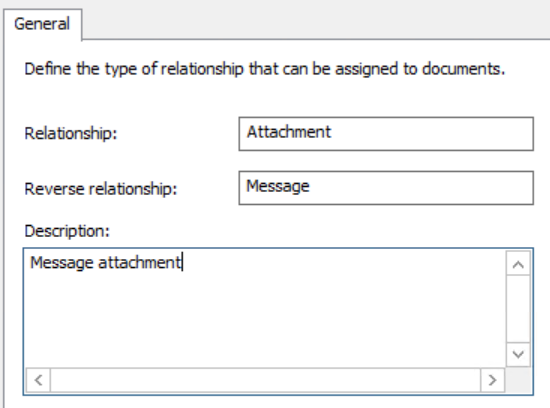Viewport: 550px width, 408px height.
Task: Click empty space below the description text
Action: tap(265, 319)
